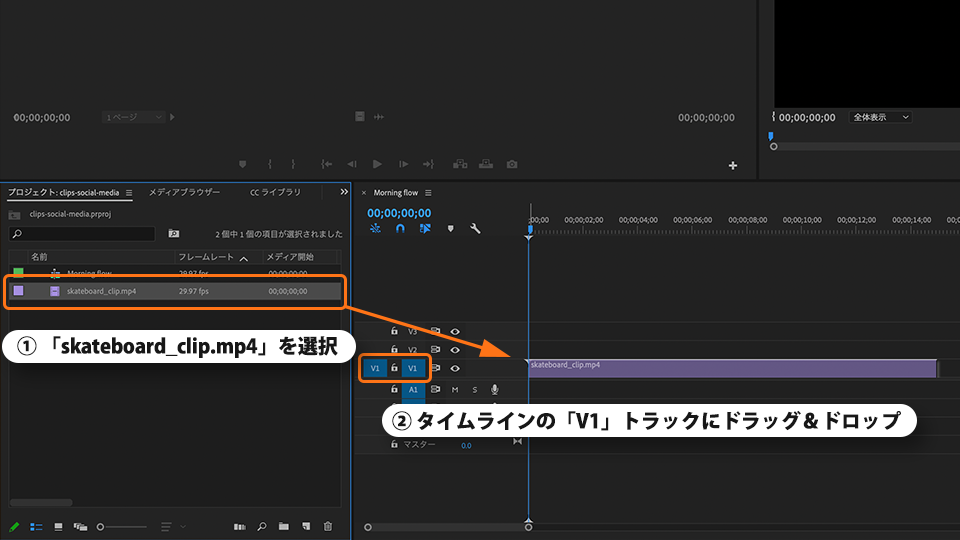The width and height of the screenshot is (960, 540).
Task: Select skateboard_clip.mp4 in project list
Action: [175, 291]
